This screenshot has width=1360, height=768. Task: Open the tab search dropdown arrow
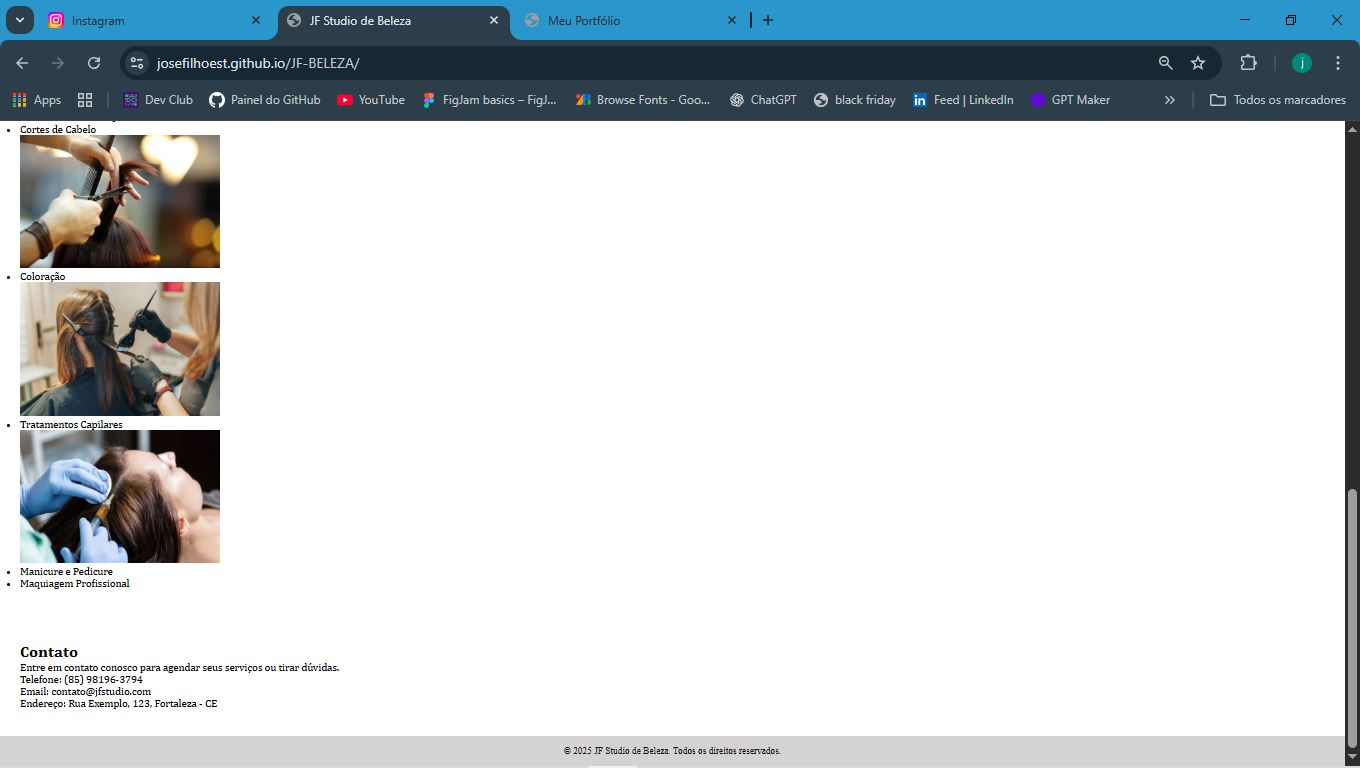point(19,20)
